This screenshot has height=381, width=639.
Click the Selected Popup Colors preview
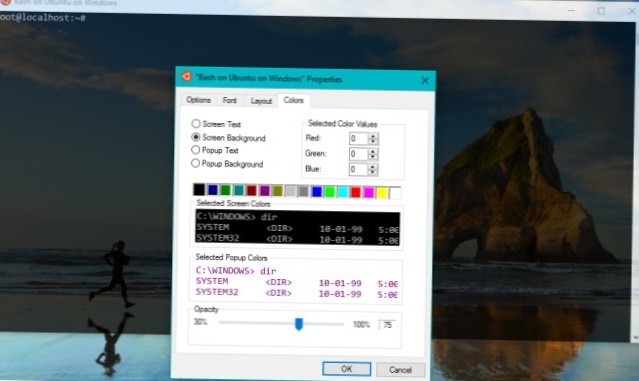pos(297,282)
